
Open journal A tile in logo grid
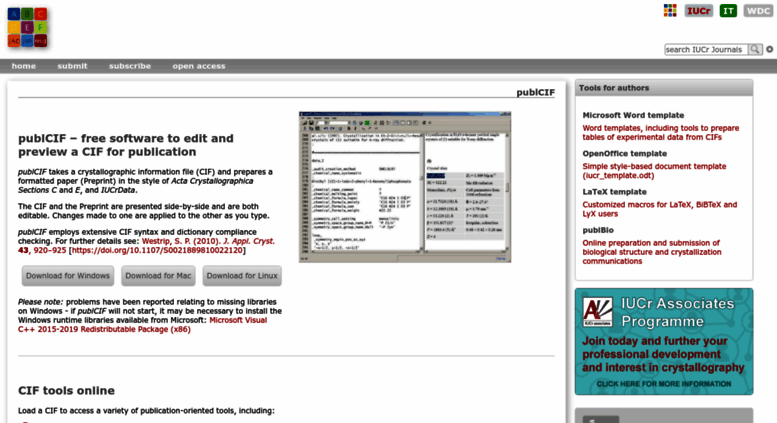(x=14, y=14)
